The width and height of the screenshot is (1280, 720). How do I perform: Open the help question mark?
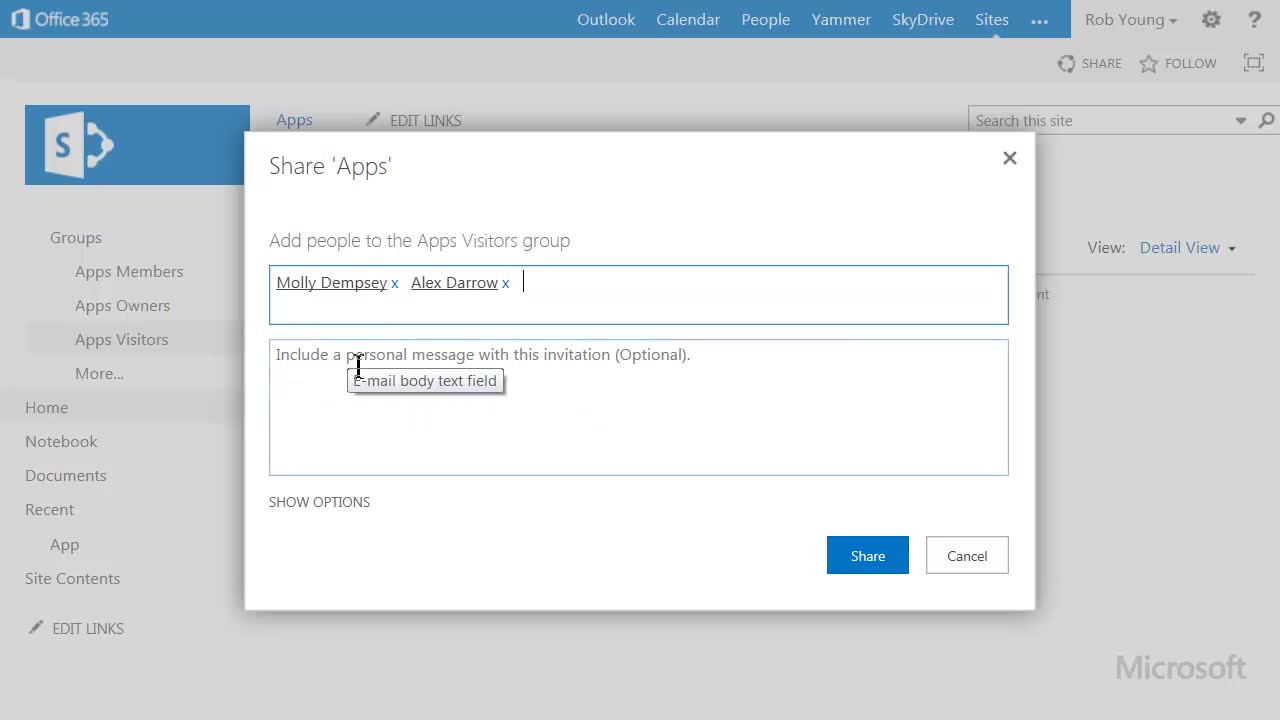1255,19
